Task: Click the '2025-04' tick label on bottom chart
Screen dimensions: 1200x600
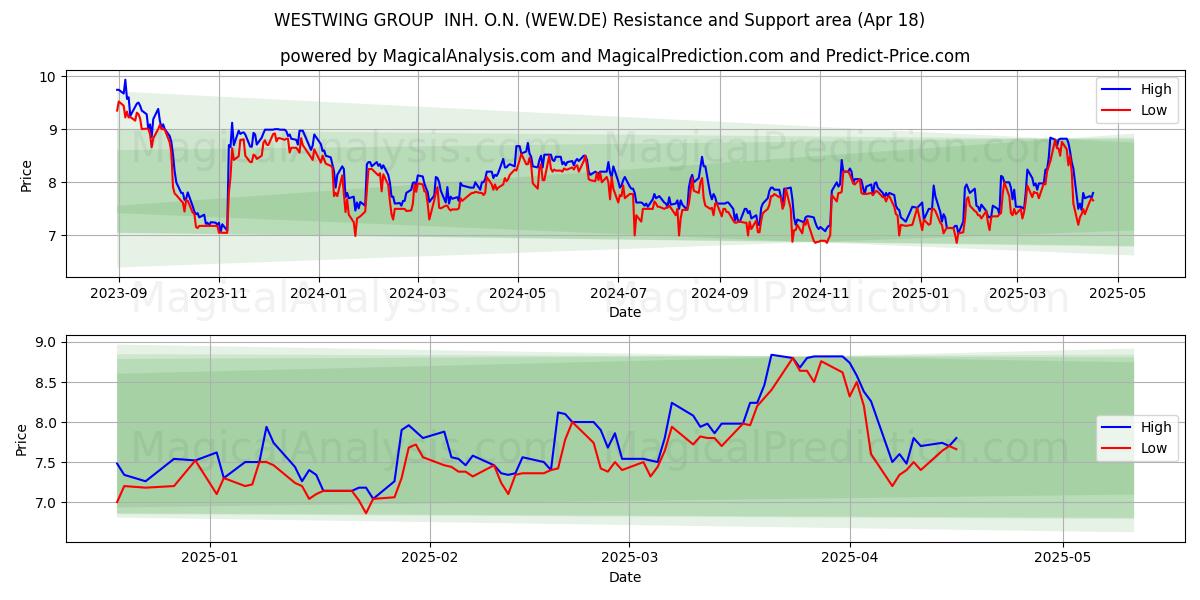Action: [x=849, y=560]
